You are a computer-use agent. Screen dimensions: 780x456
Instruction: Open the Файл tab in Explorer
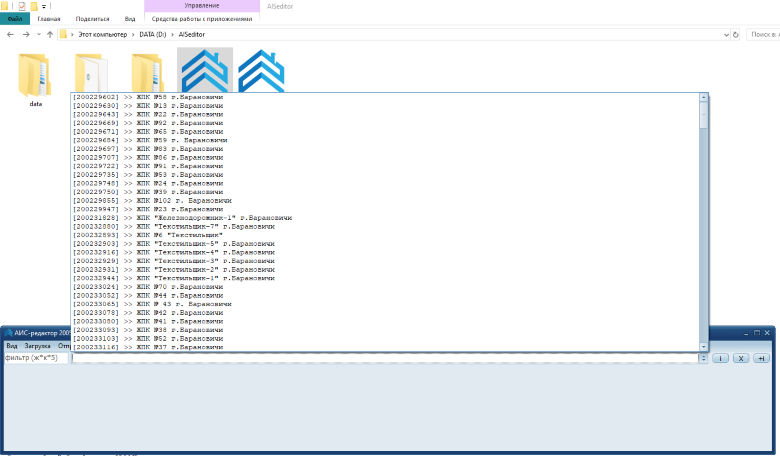tap(15, 18)
